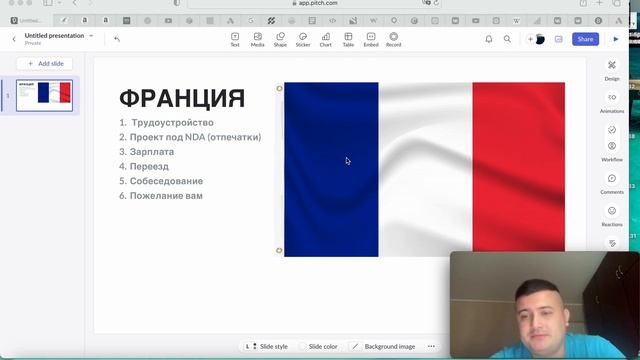Click the Зарплата list item
The height and width of the screenshot is (360, 640).
pyautogui.click(x=152, y=152)
